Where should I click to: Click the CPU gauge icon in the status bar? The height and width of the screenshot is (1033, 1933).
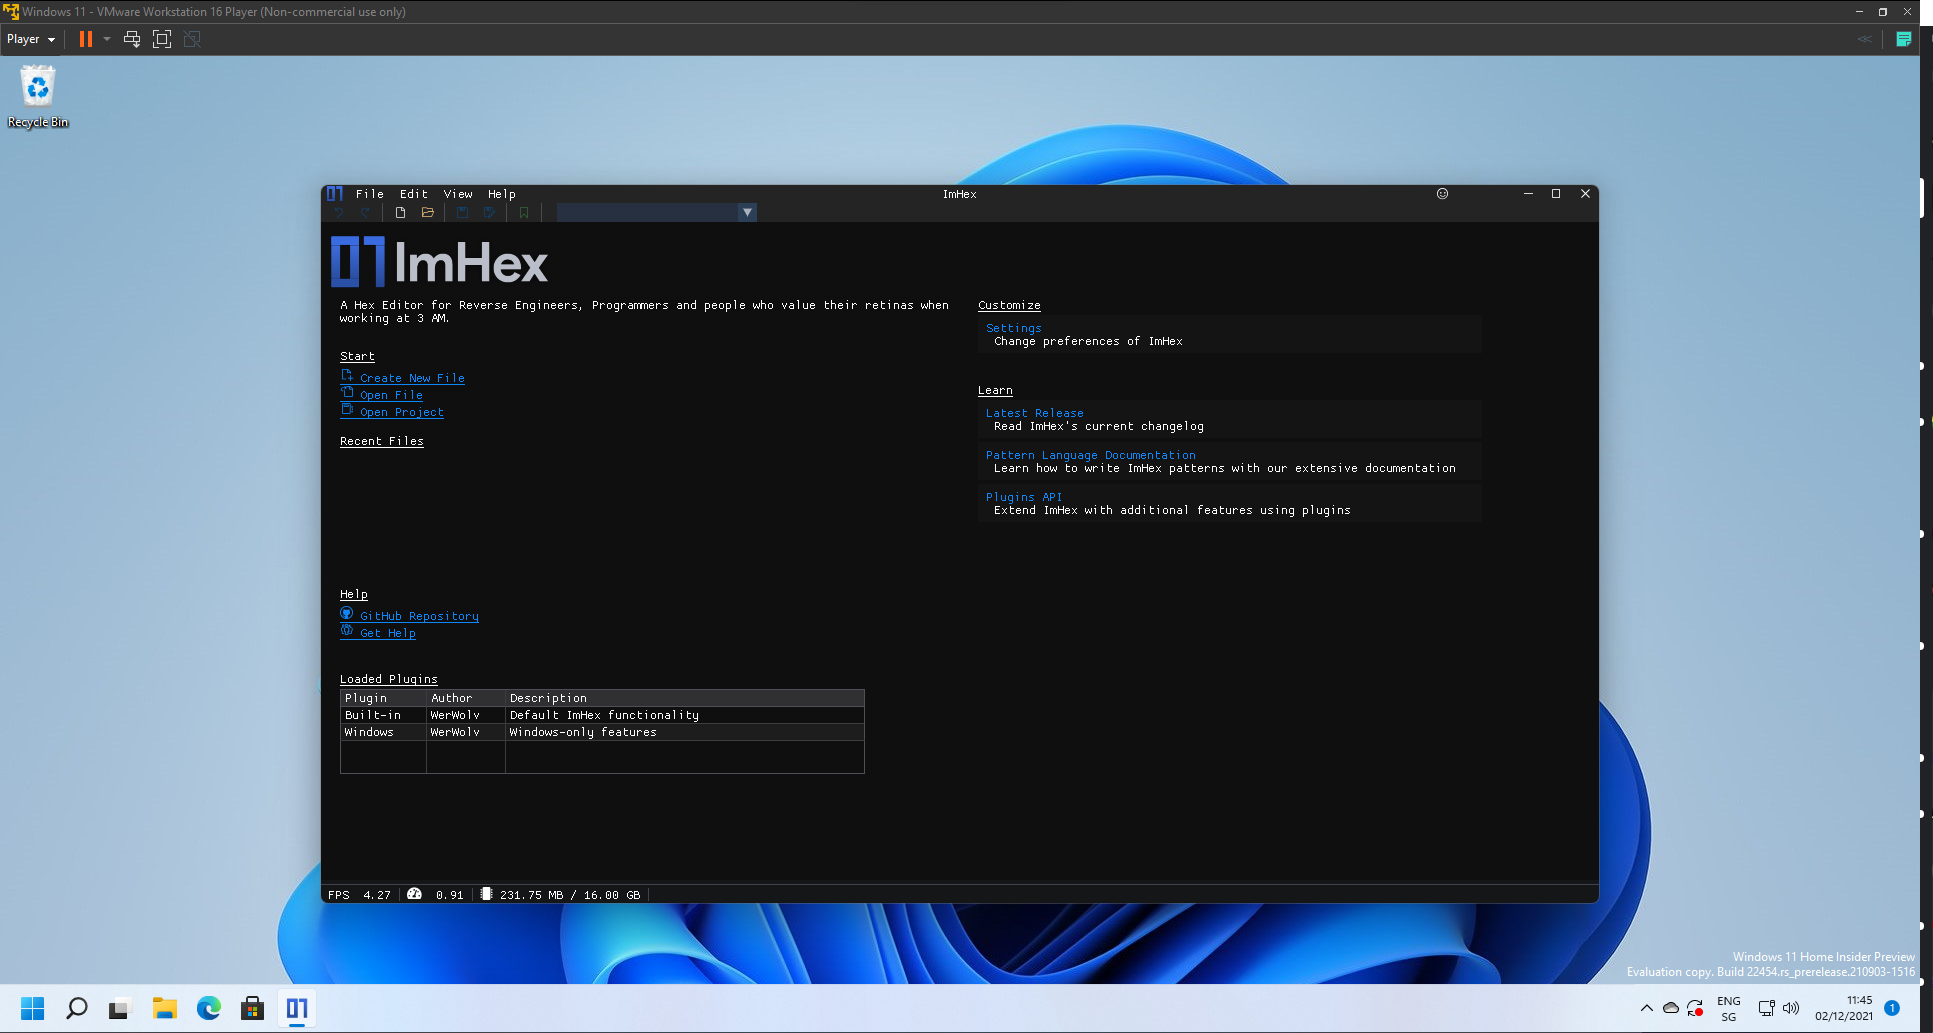tap(415, 894)
